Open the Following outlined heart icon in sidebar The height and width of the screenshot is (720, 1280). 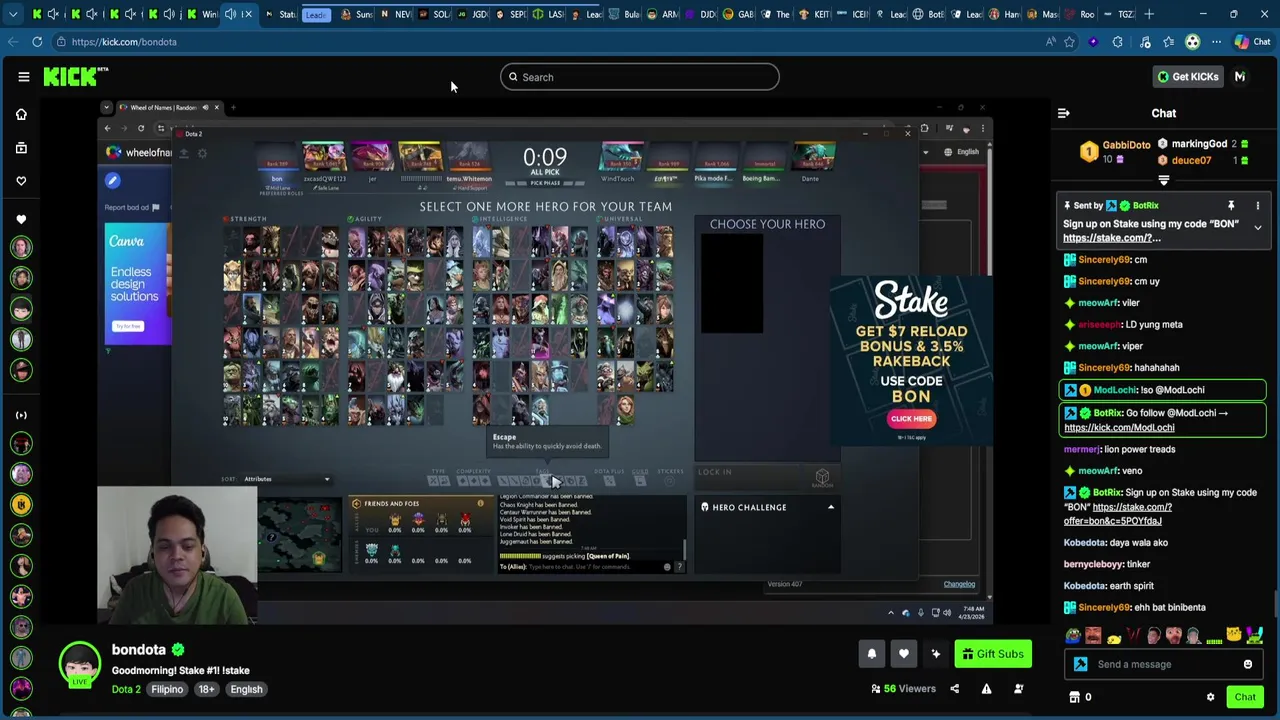(21, 181)
